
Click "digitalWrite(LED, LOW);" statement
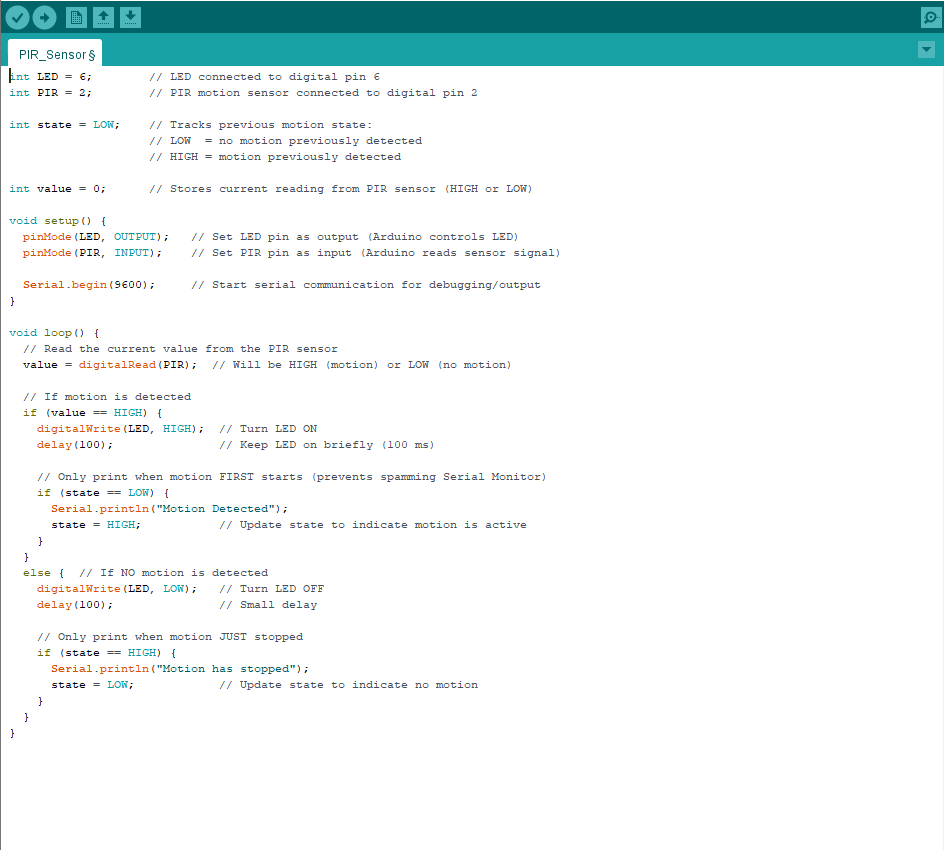pos(117,589)
